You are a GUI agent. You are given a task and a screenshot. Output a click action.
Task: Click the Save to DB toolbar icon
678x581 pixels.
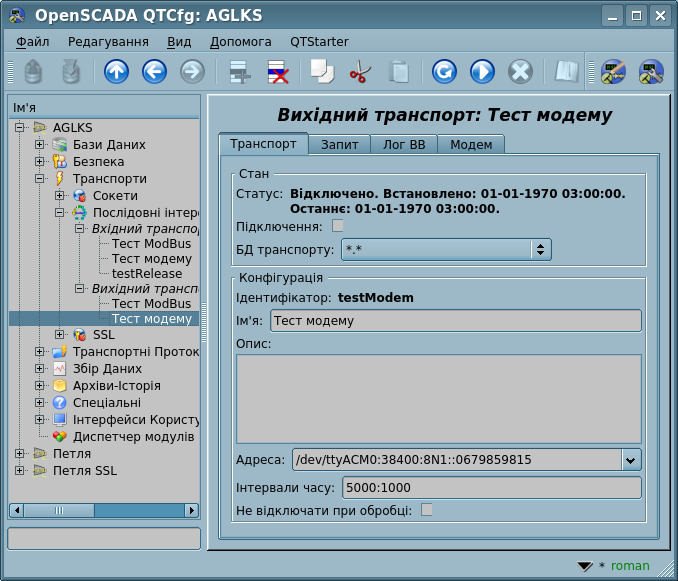click(x=71, y=72)
